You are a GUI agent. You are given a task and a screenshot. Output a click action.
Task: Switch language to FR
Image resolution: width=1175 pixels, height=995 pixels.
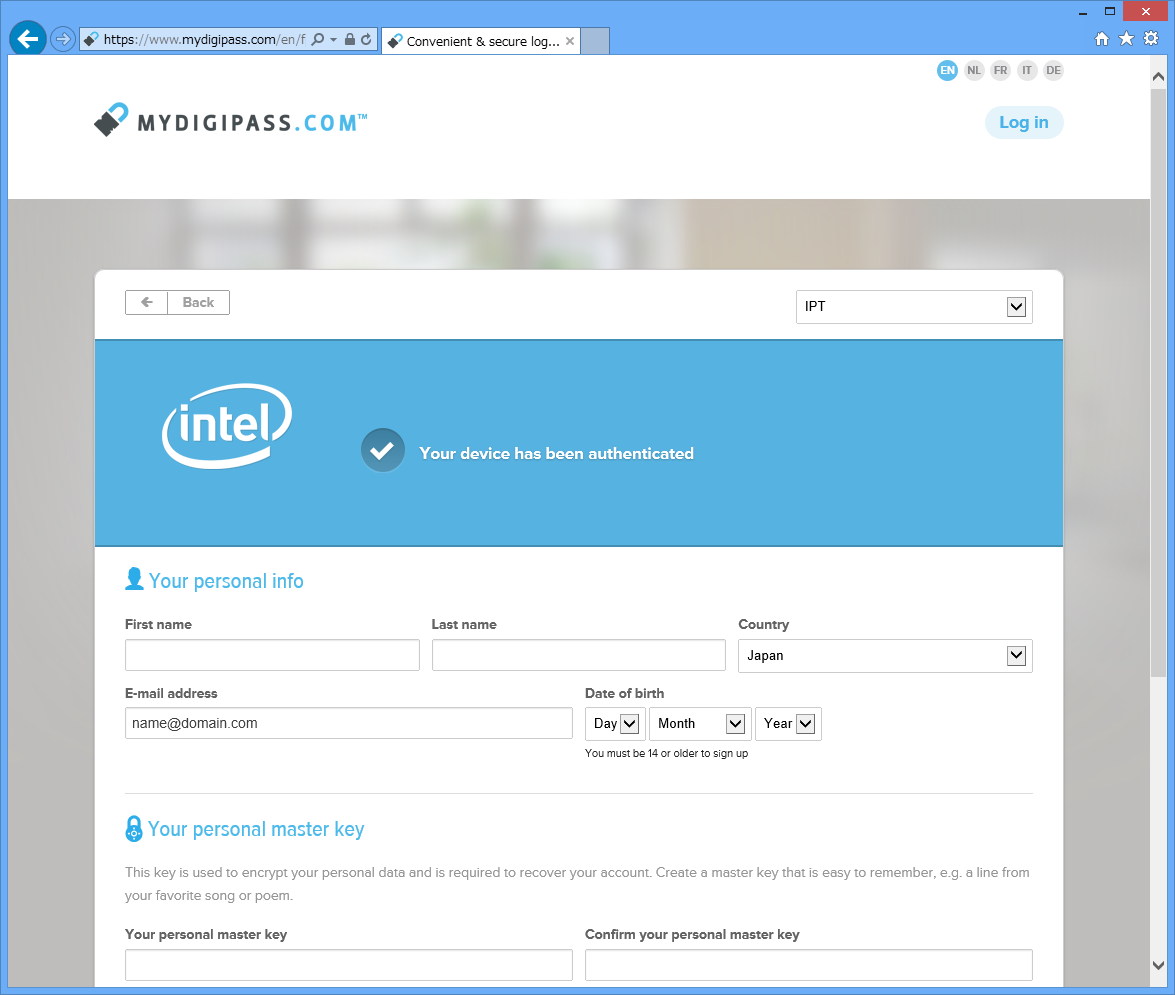(x=1000, y=70)
